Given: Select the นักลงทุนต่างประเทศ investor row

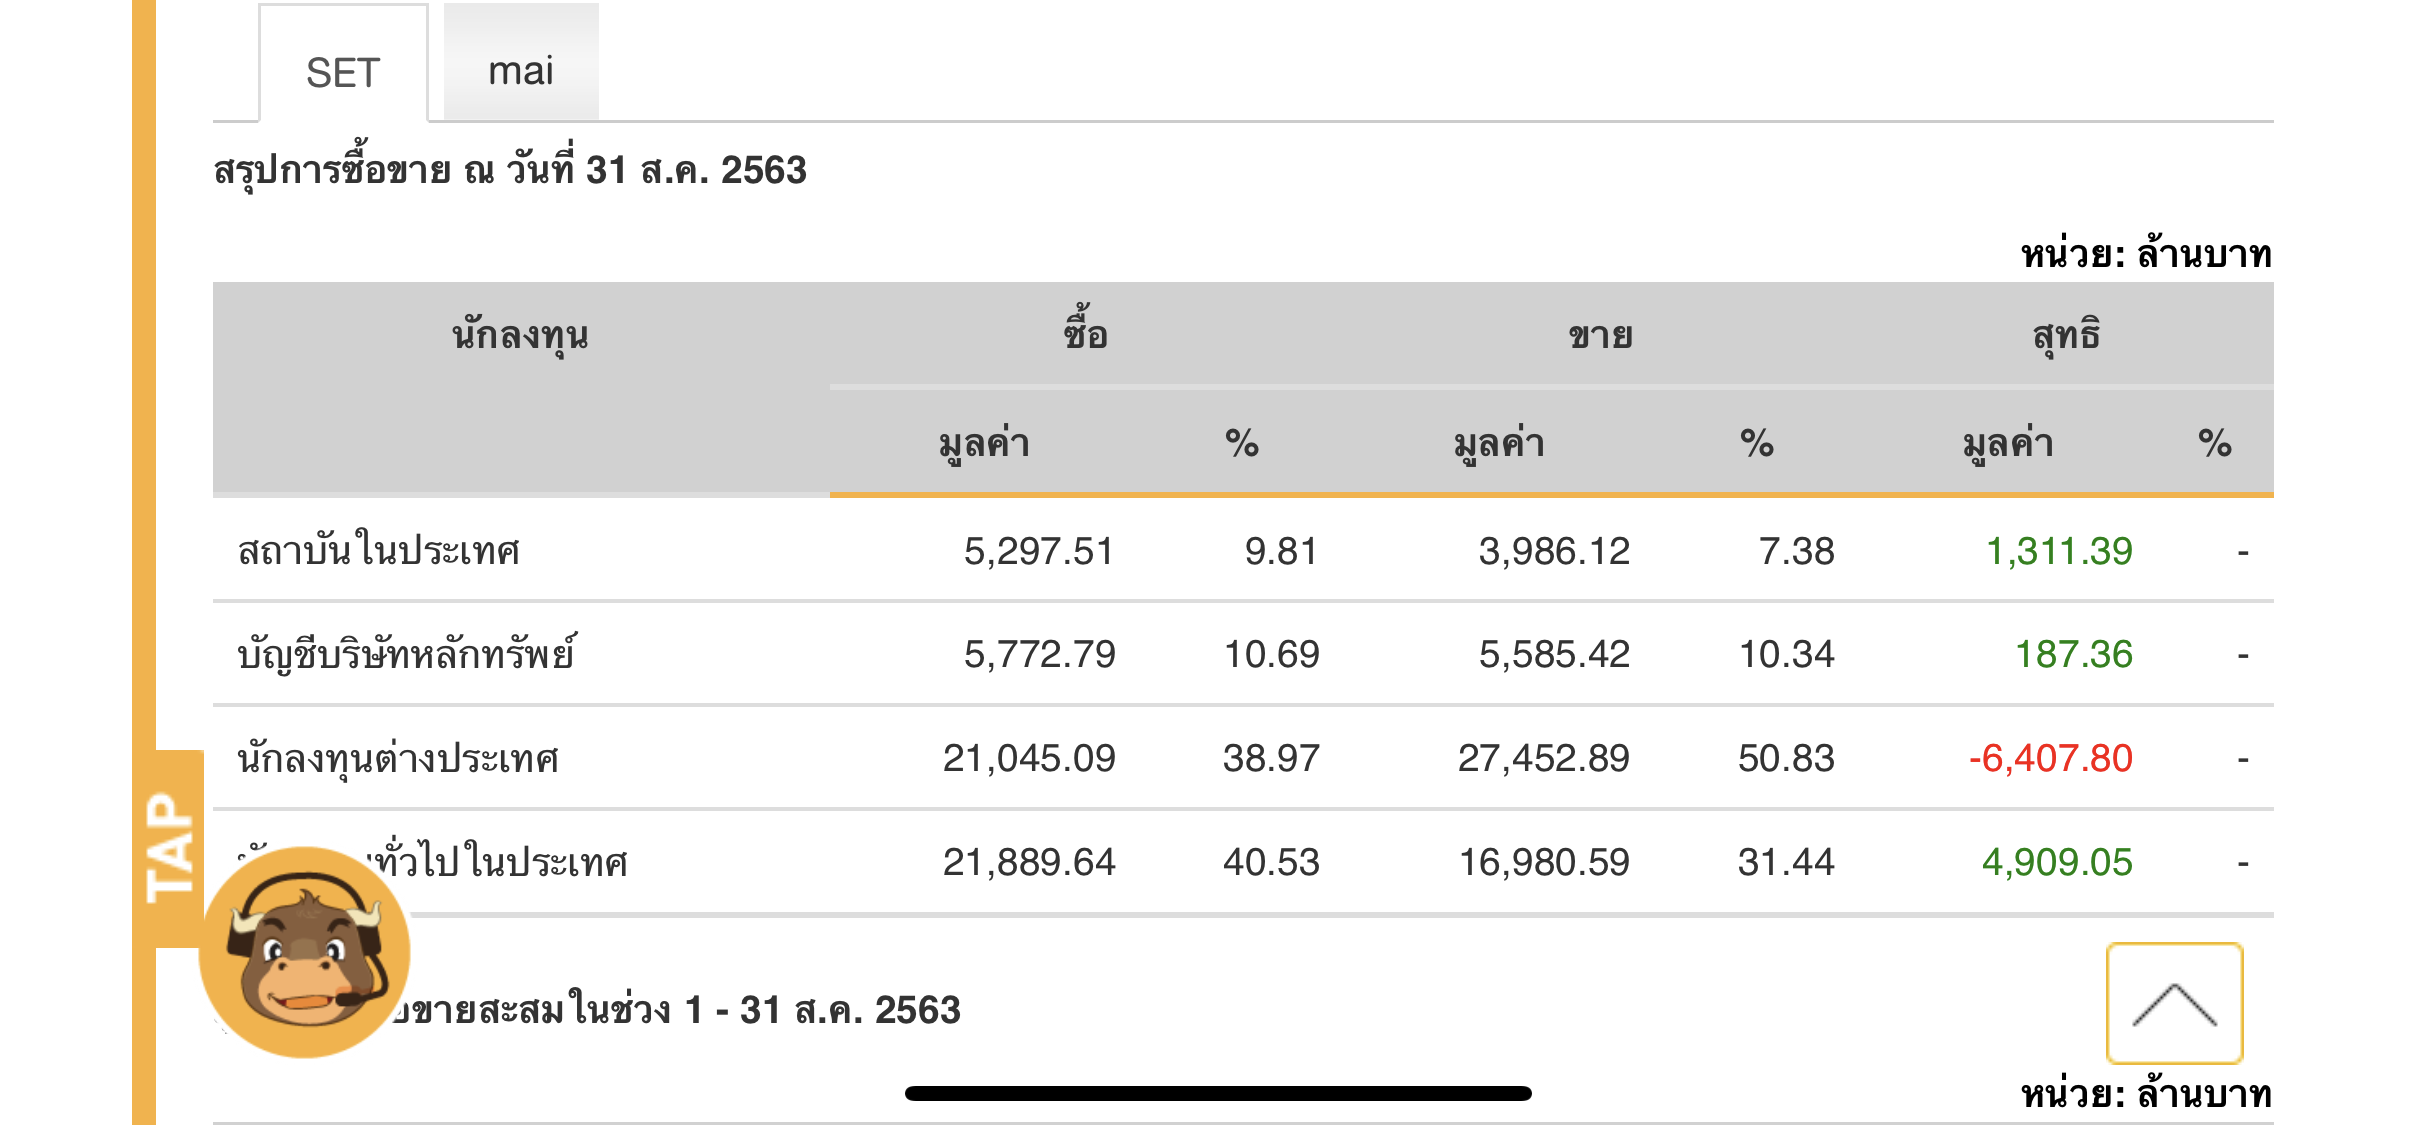Looking at the screenshot, I should pyautogui.click(x=398, y=758).
